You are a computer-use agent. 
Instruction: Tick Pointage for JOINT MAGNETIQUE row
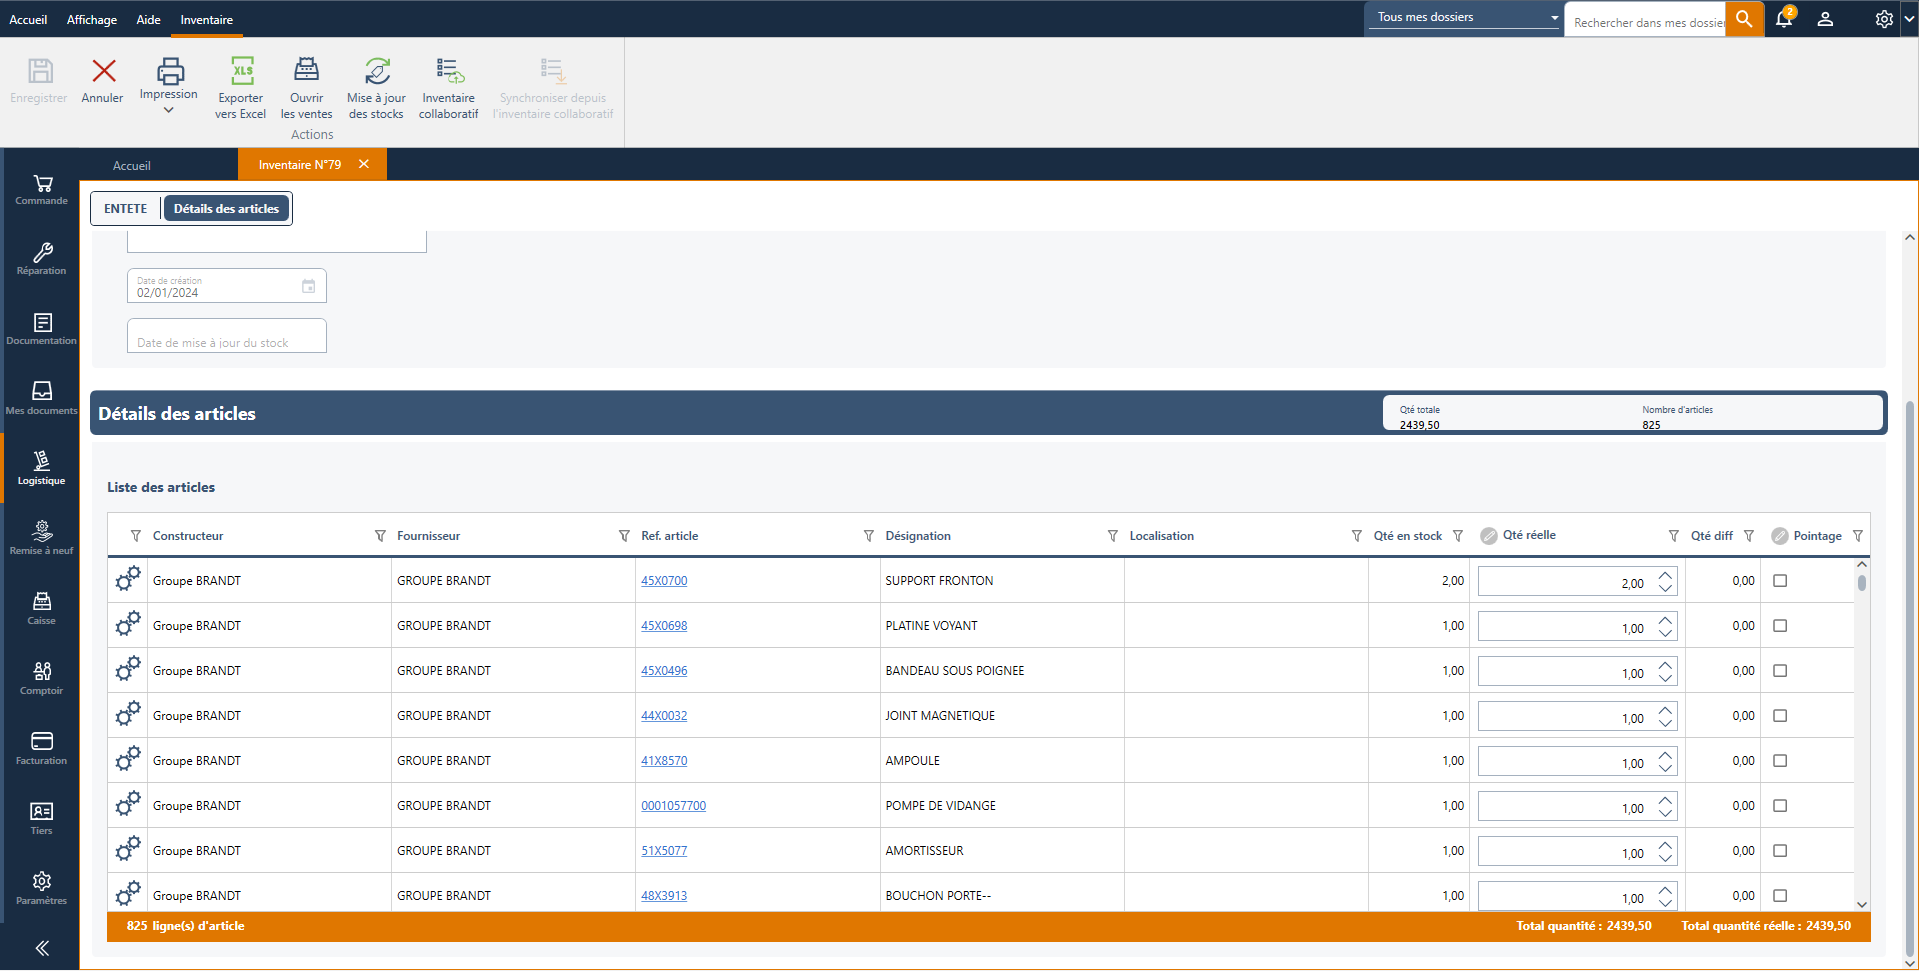tap(1780, 716)
